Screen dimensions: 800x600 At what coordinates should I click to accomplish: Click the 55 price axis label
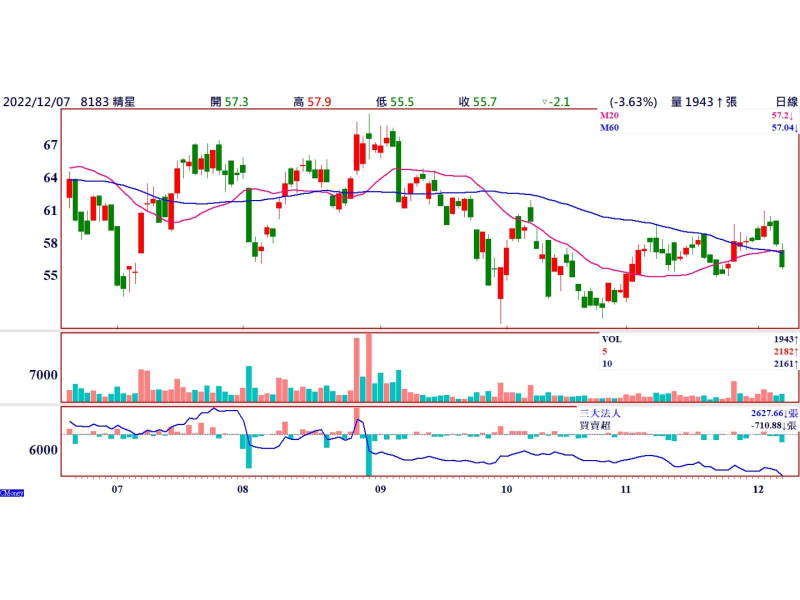(51, 276)
